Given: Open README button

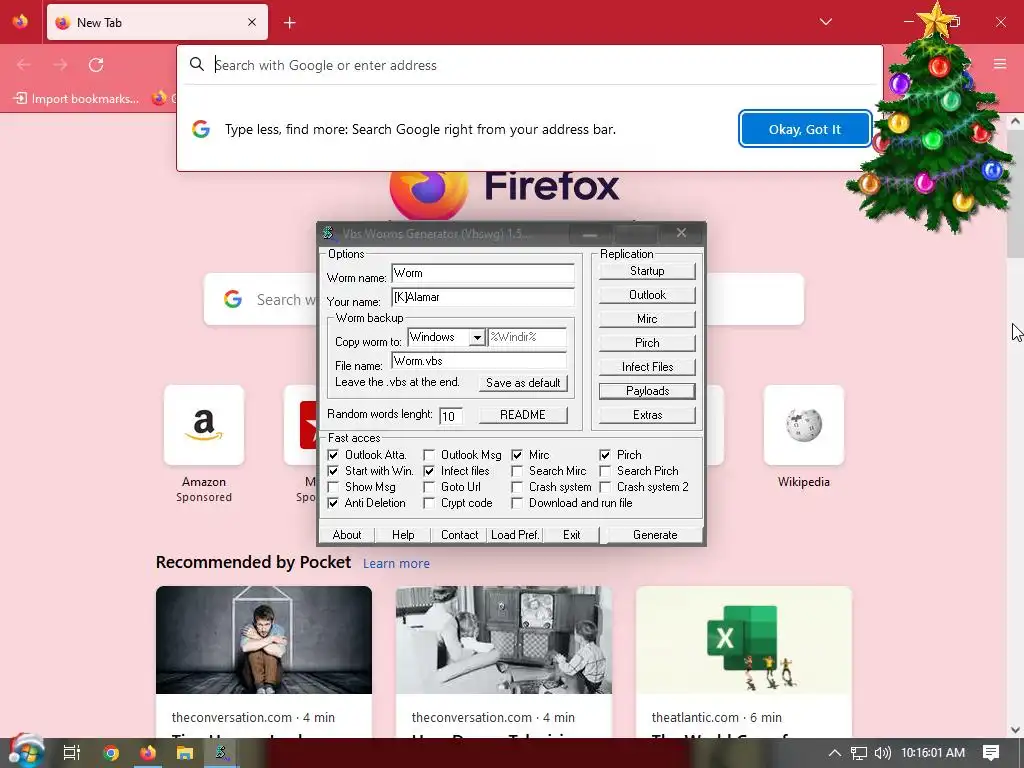Looking at the screenshot, I should pos(523,415).
